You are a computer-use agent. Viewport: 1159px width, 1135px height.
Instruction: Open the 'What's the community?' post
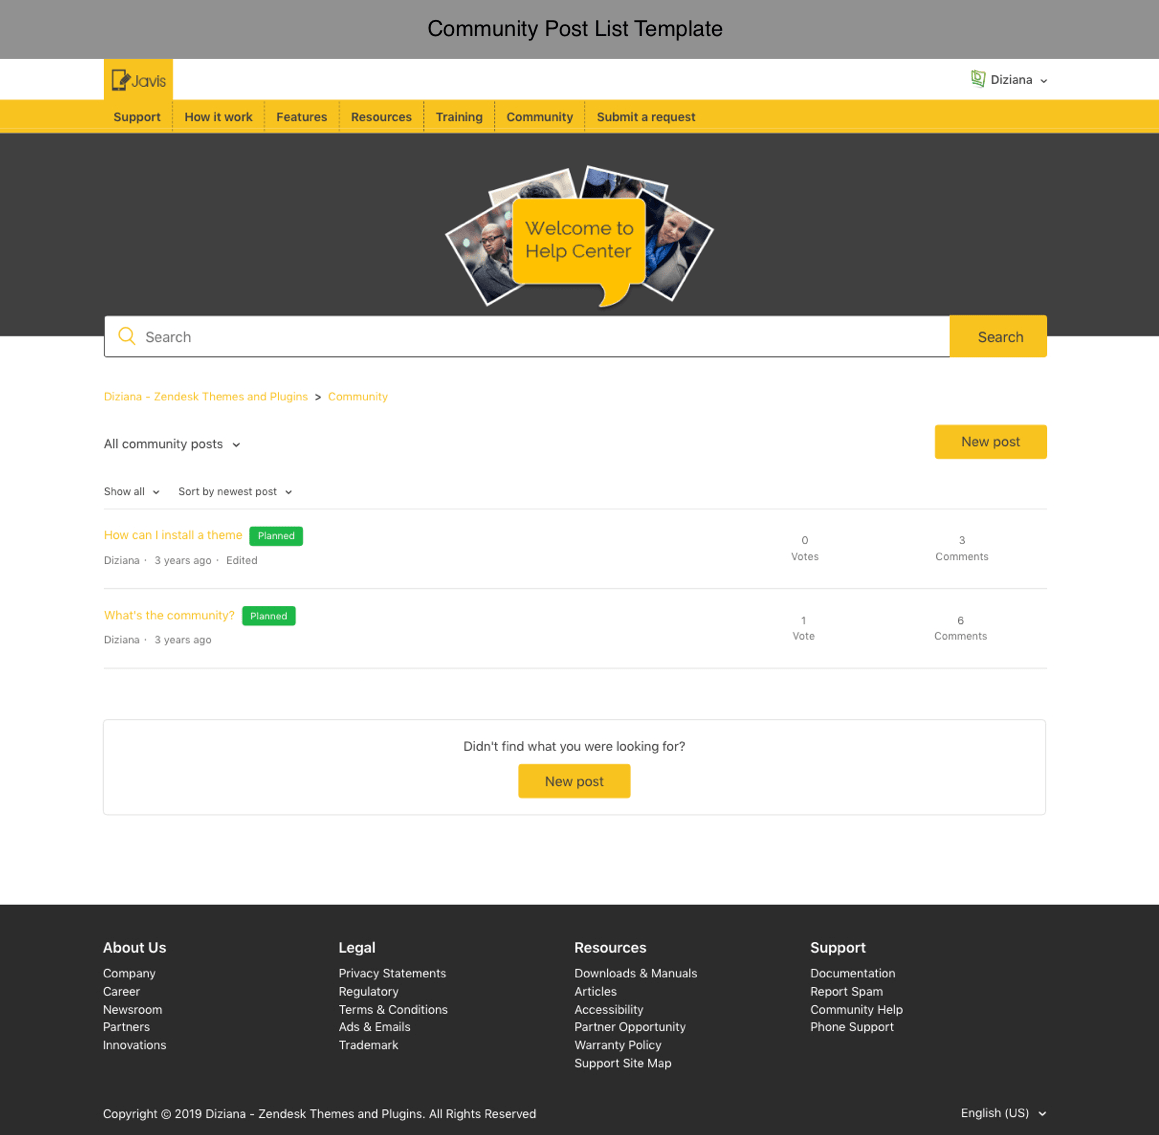(x=169, y=615)
